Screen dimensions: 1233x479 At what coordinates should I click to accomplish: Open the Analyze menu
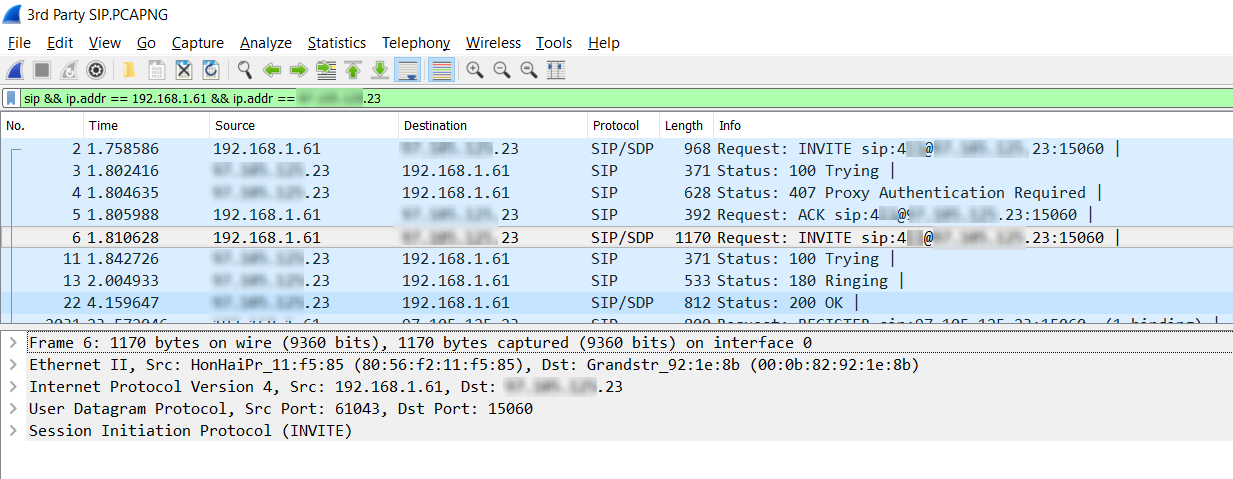coord(266,43)
